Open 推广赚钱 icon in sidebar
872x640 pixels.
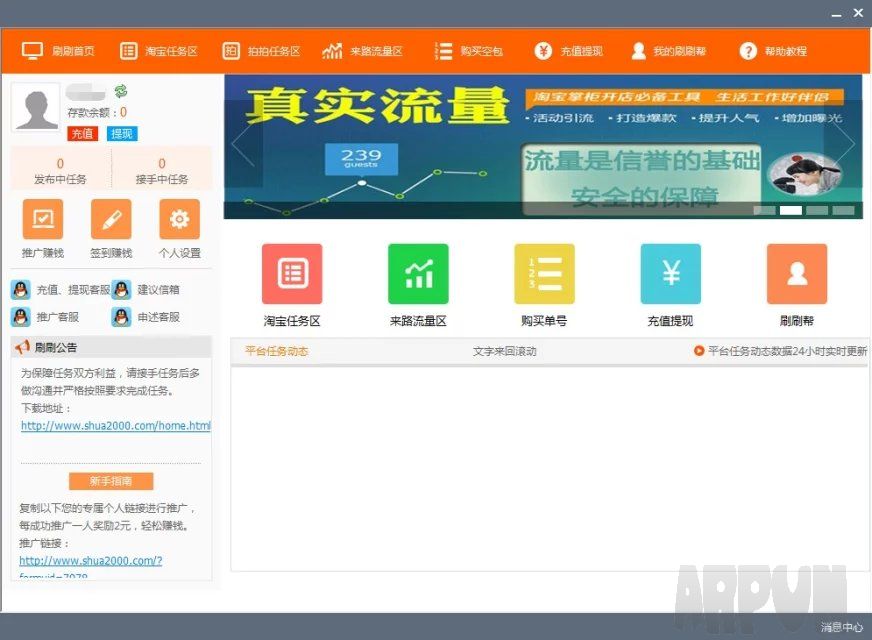tap(42, 219)
